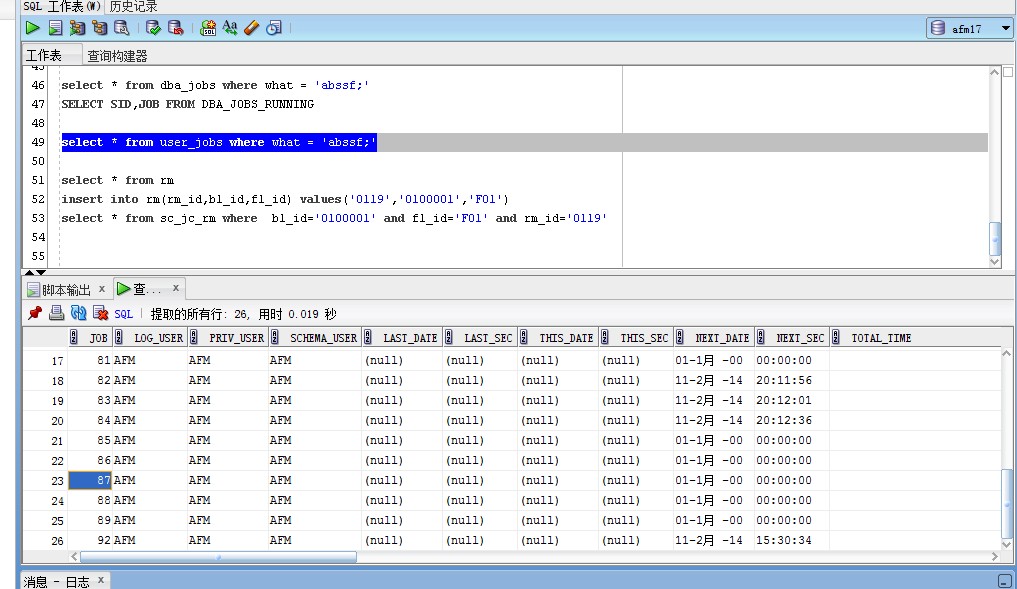1017x589 pixels.
Task: Click line 53 sc_jc_rm select statement
Action: coord(334,218)
